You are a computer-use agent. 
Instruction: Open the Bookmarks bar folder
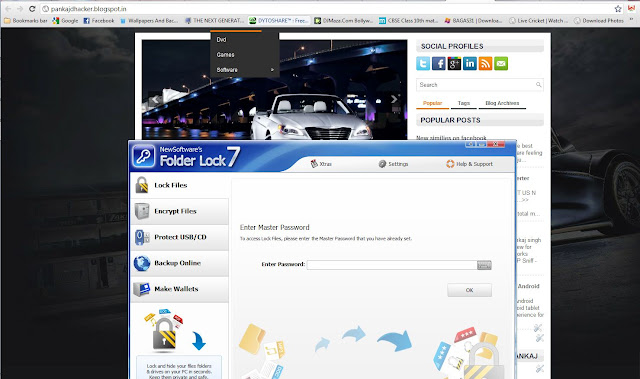pos(26,20)
